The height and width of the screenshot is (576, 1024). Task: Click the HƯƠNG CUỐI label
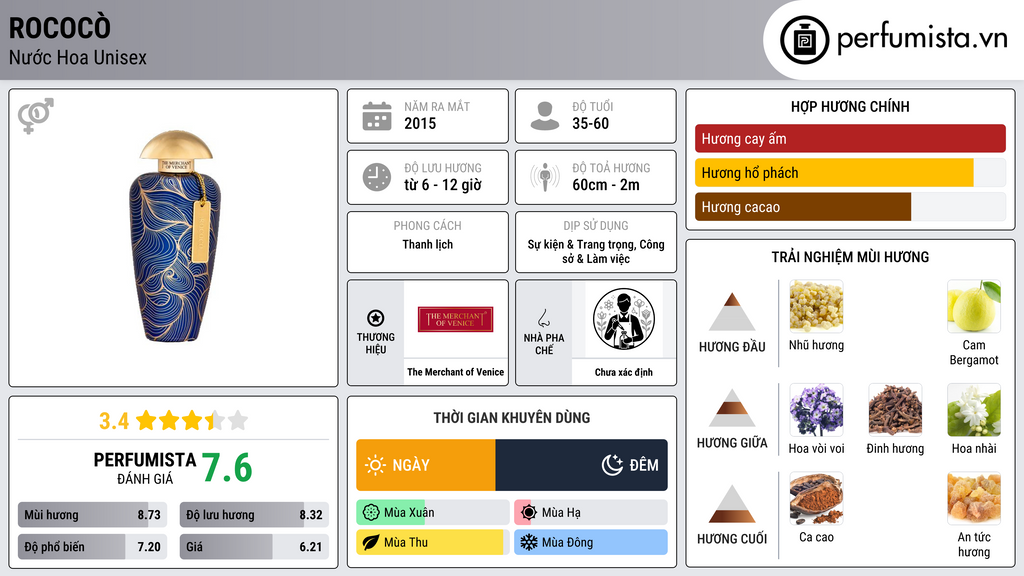(732, 539)
